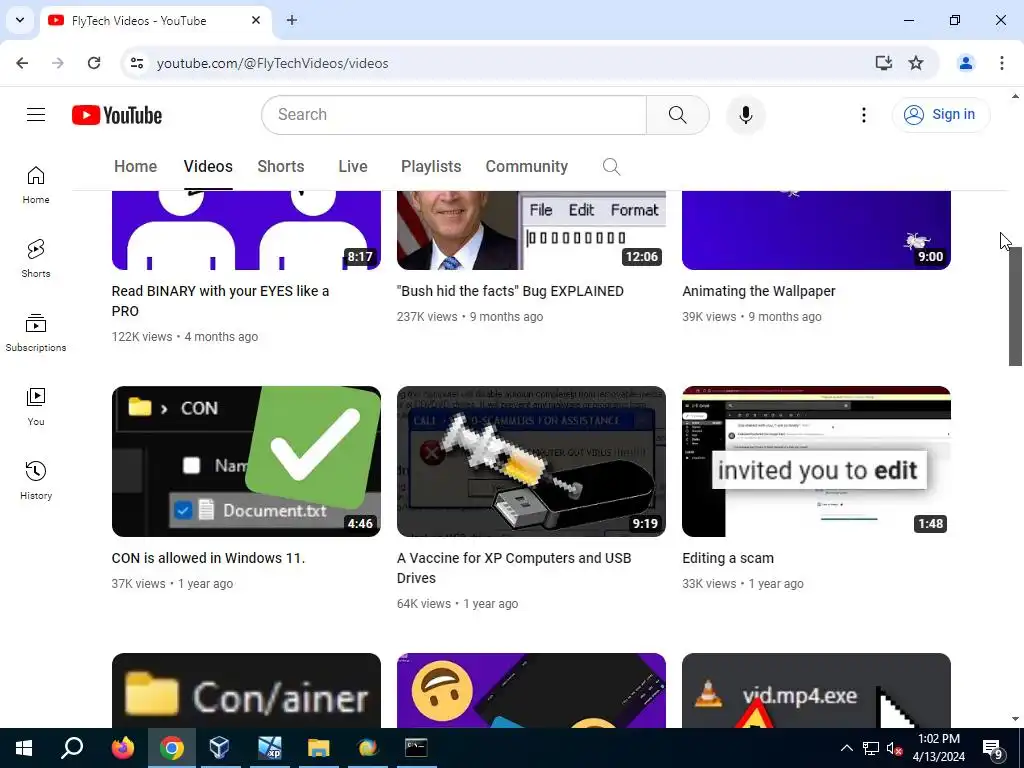Go back with browser back arrow
The width and height of the screenshot is (1024, 768).
coord(22,63)
